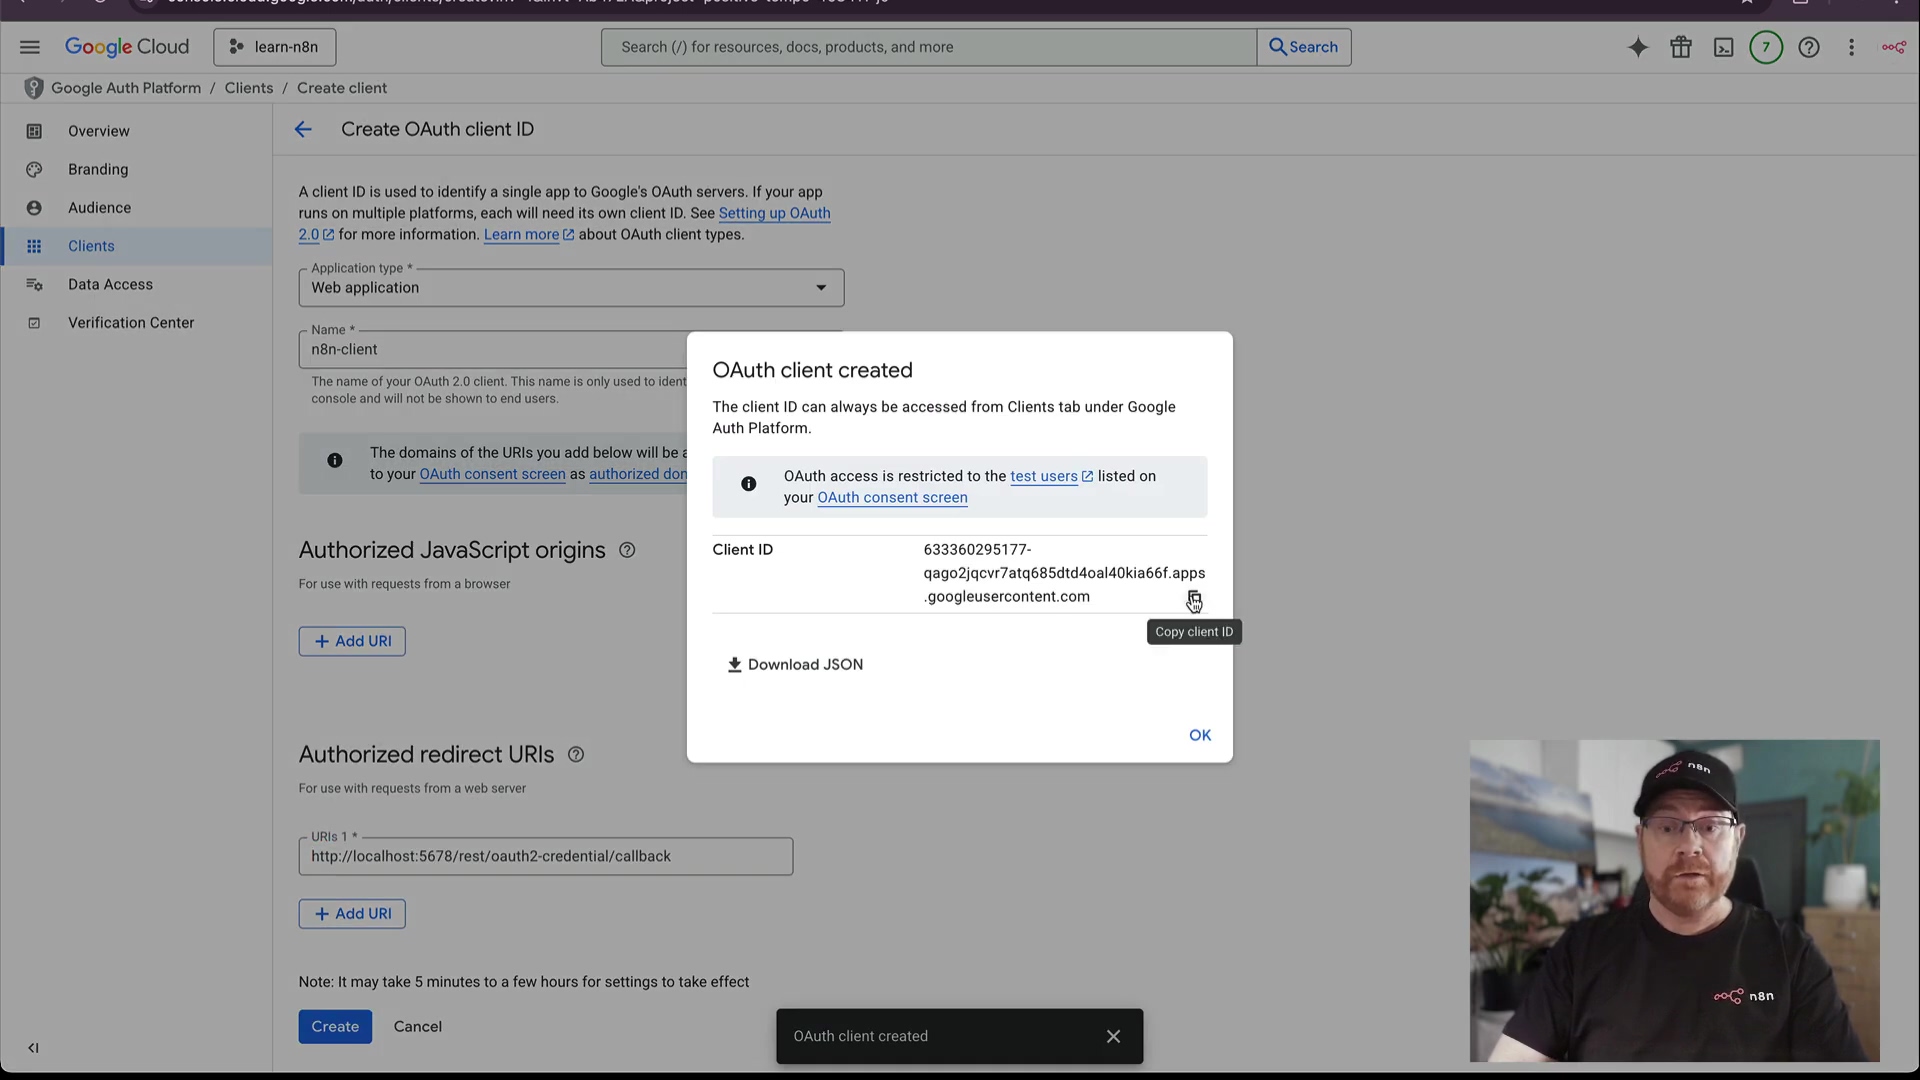
Task: Click Download JSON button
Action: point(795,665)
